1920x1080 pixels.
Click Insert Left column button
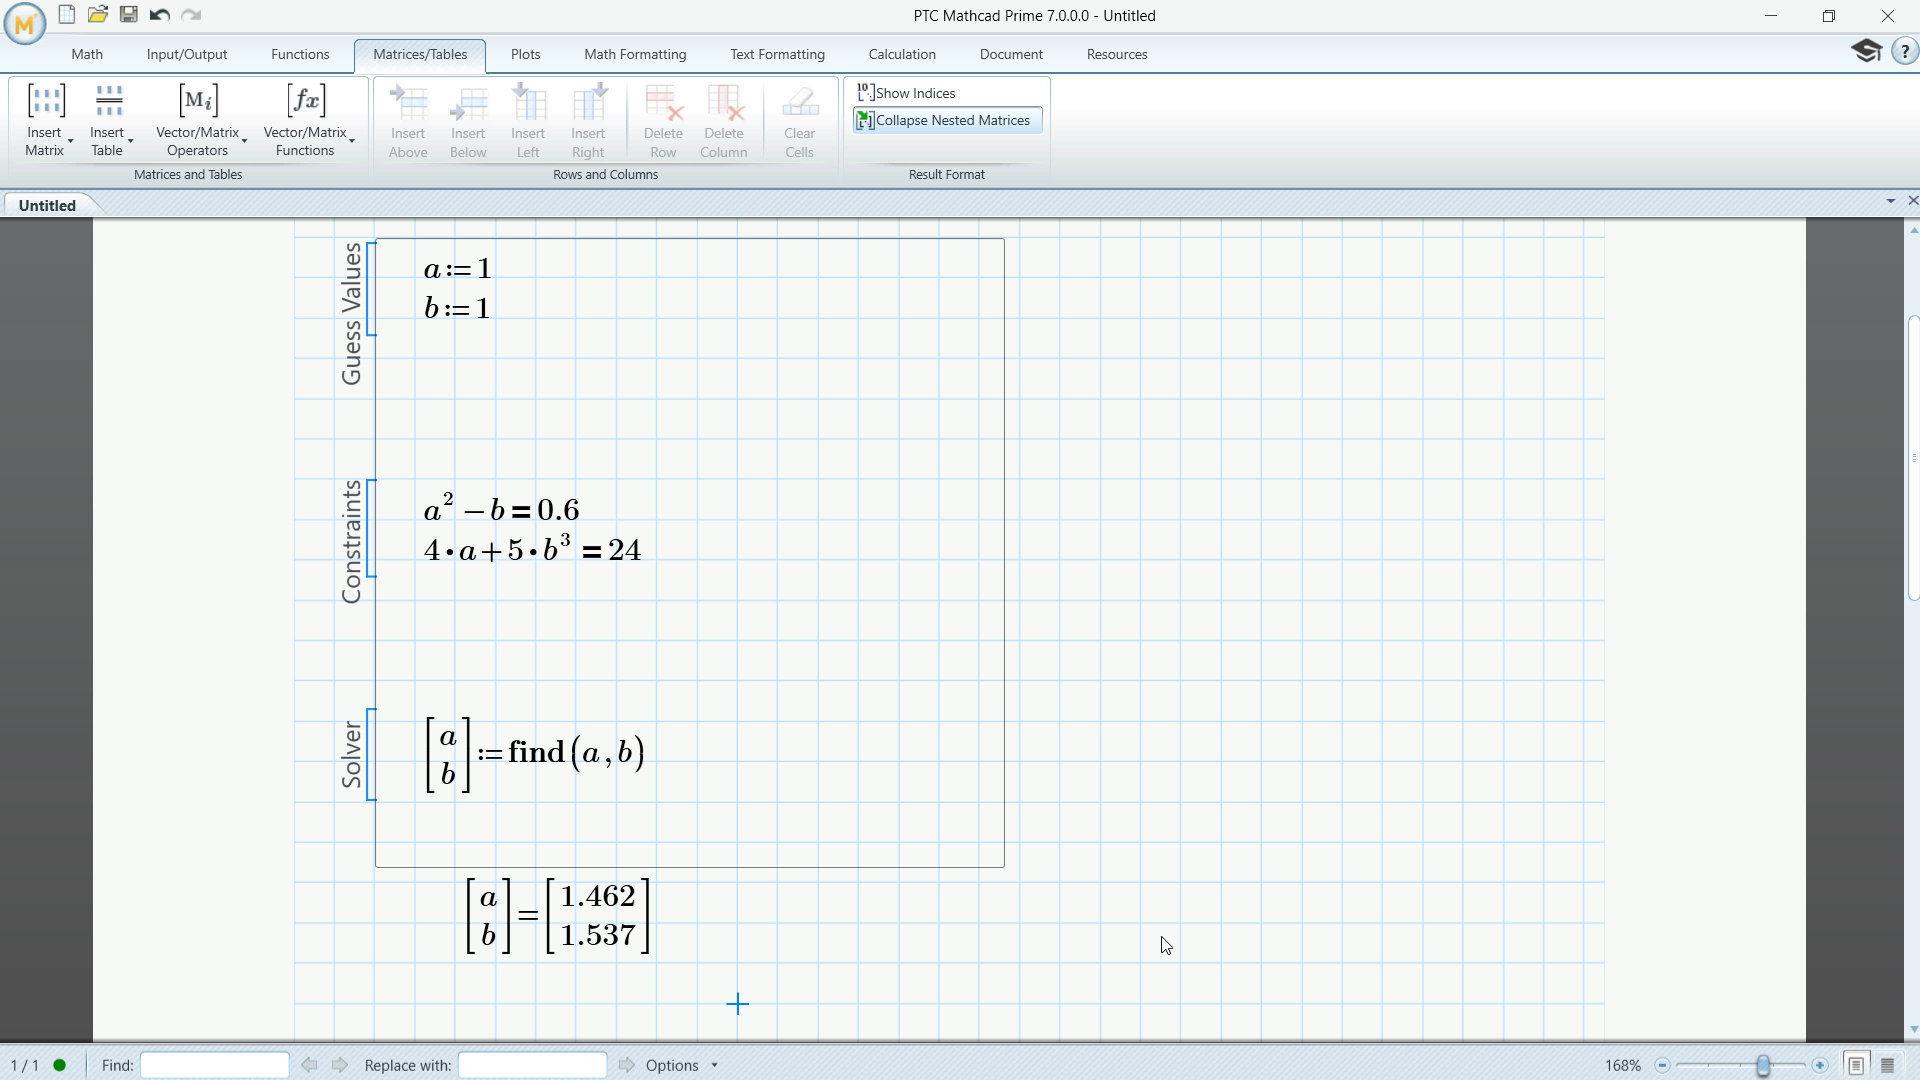point(528,121)
